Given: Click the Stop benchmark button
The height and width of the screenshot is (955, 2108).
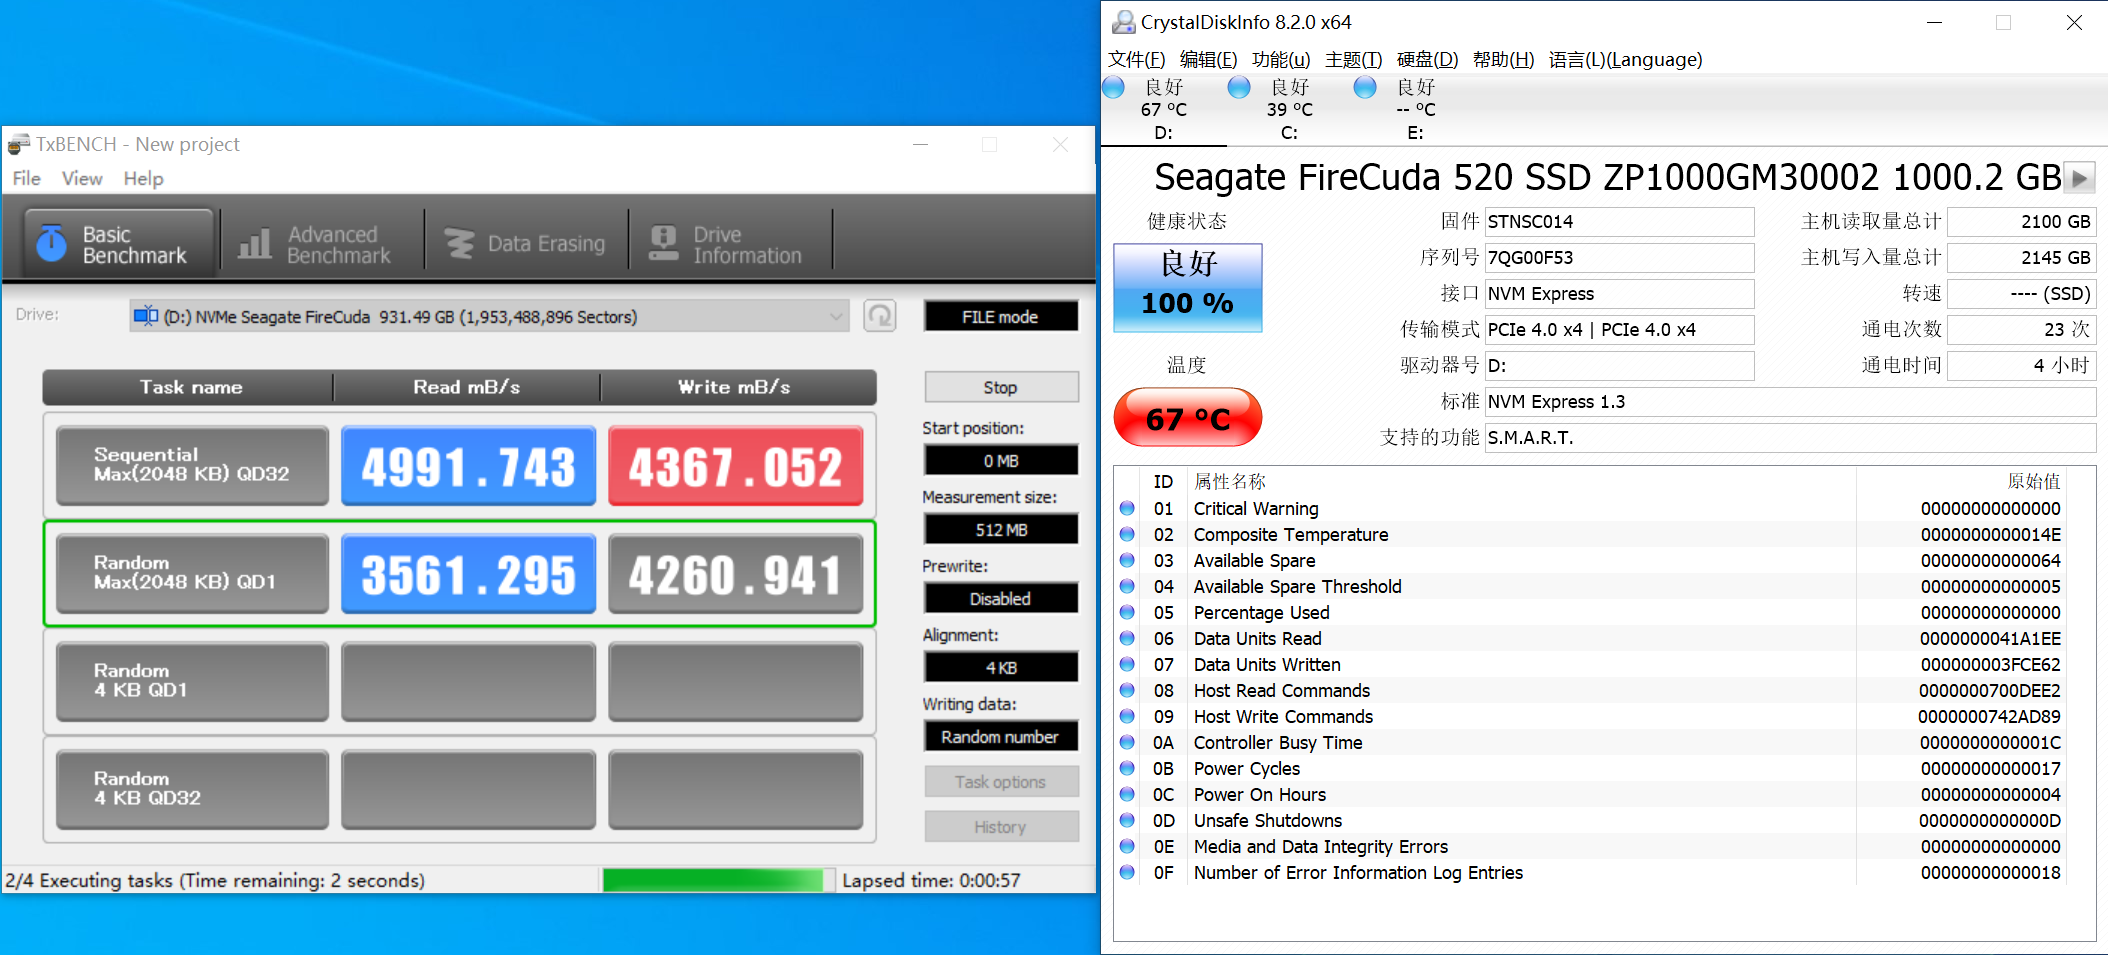Looking at the screenshot, I should [x=1001, y=387].
